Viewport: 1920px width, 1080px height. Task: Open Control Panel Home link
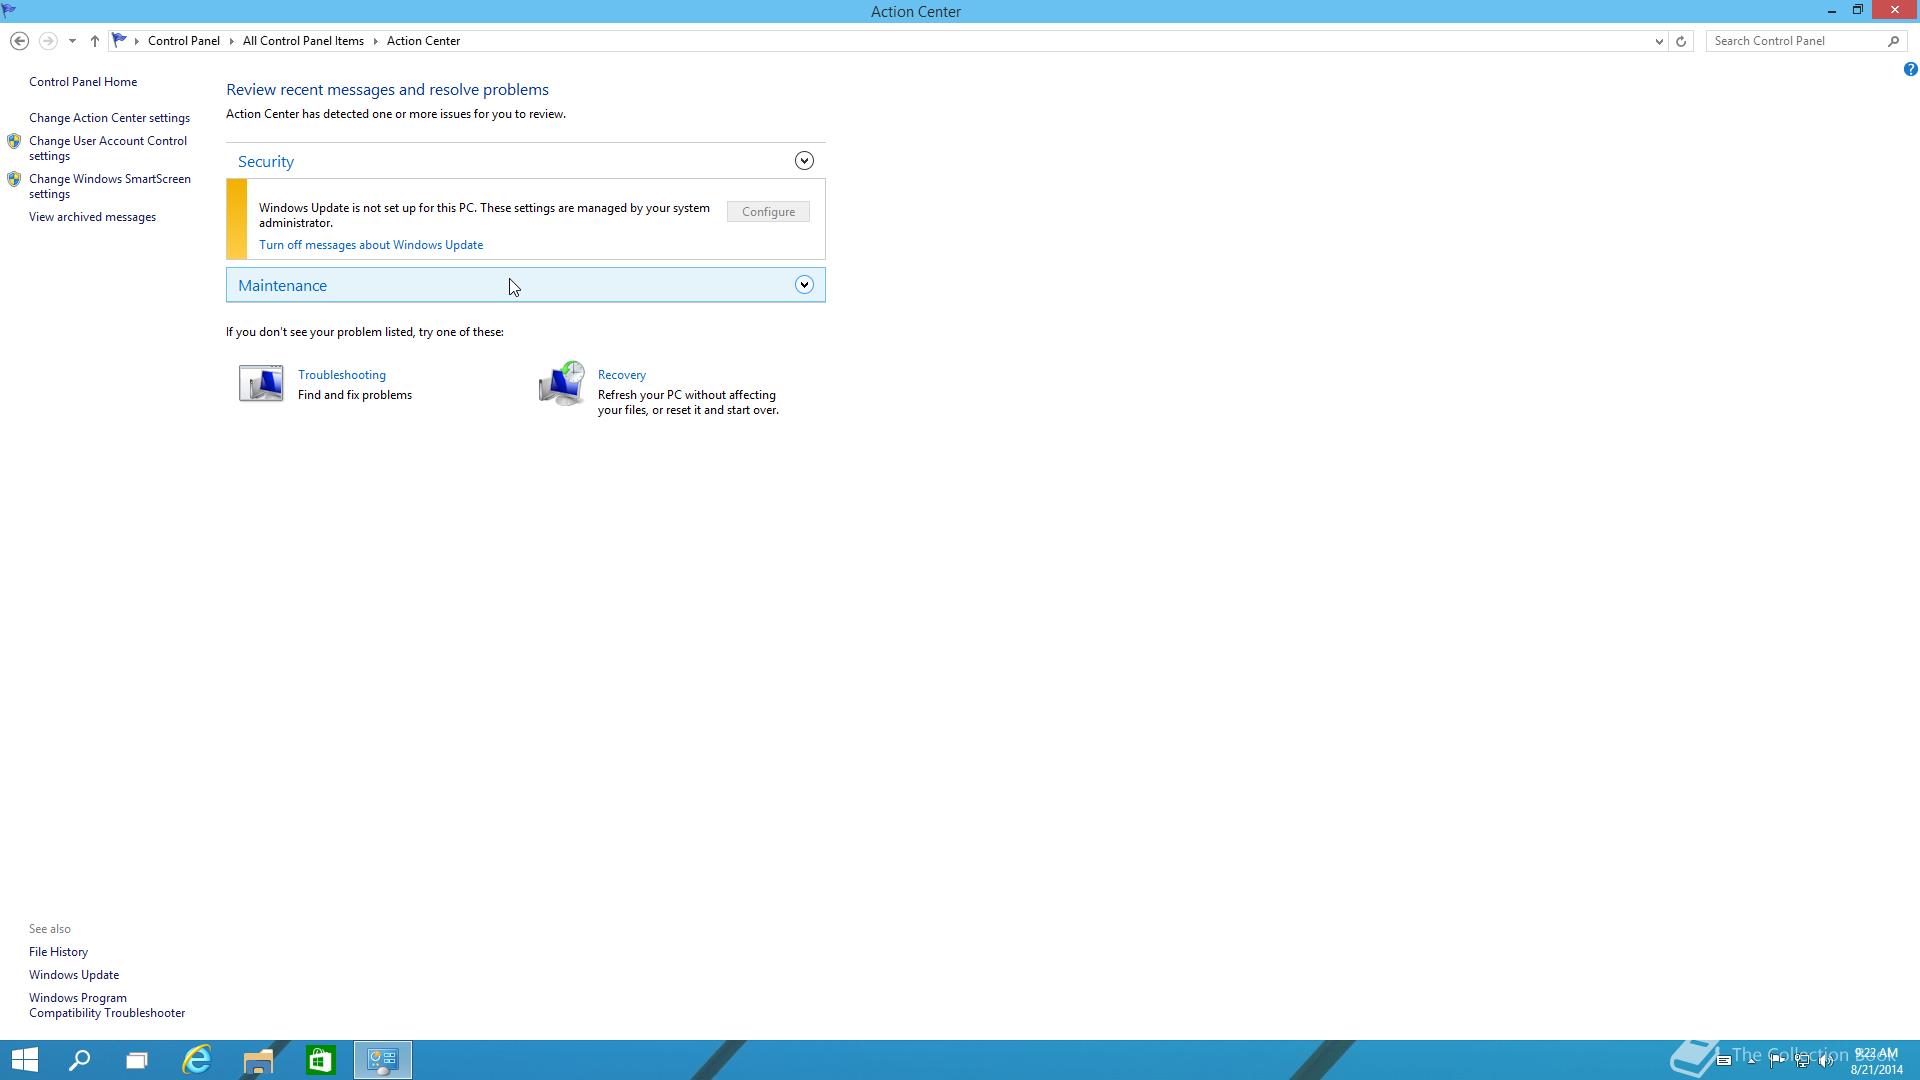pos(83,82)
